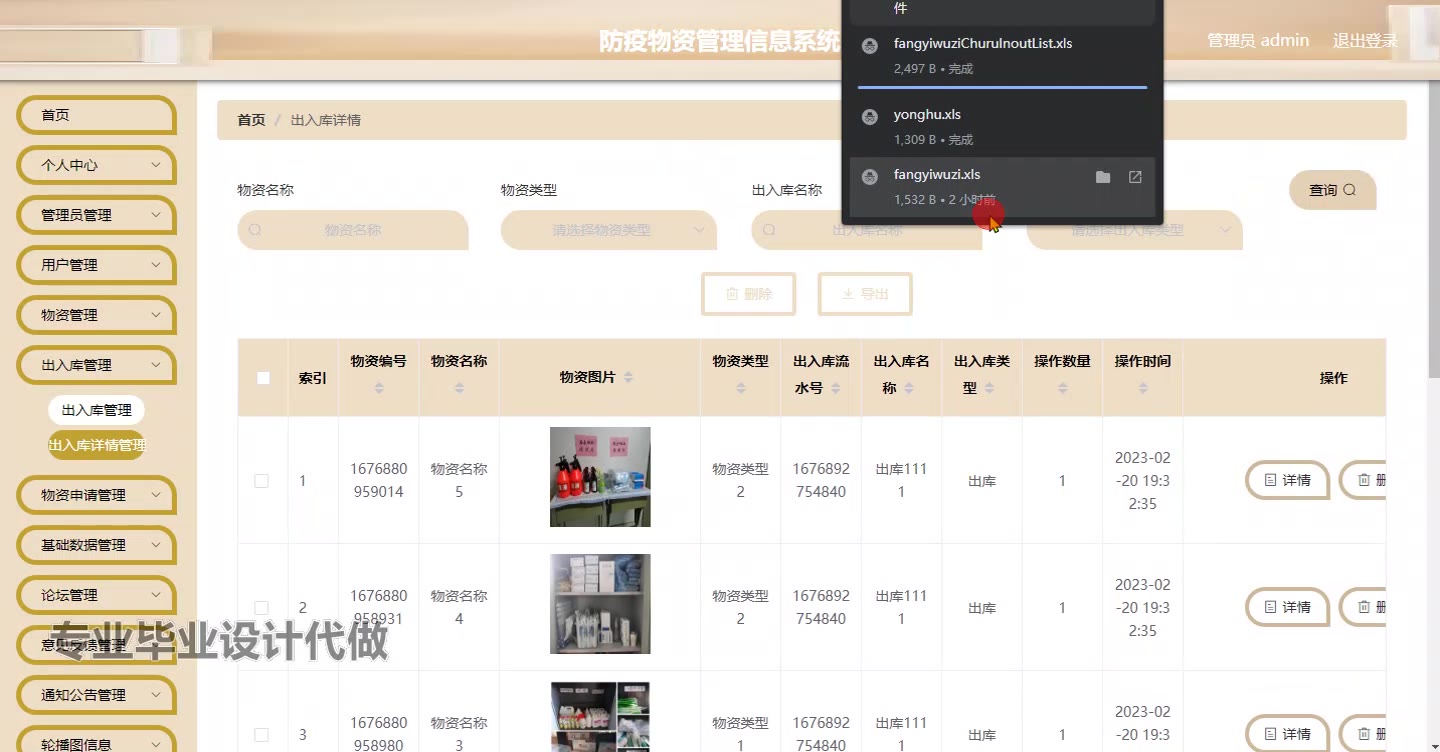Show fangyiwuzi.xls in folder icon
1440x752 pixels.
(x=1102, y=177)
